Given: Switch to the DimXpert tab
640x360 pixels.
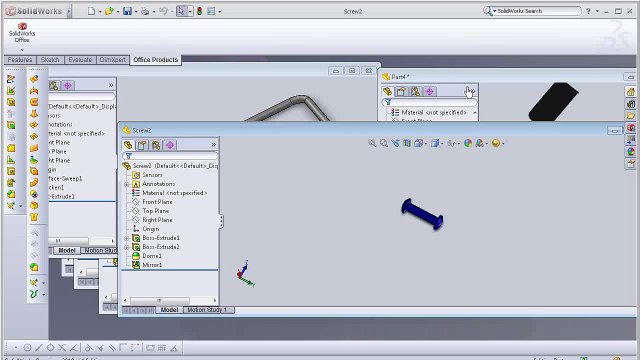Looking at the screenshot, I should 113,60.
